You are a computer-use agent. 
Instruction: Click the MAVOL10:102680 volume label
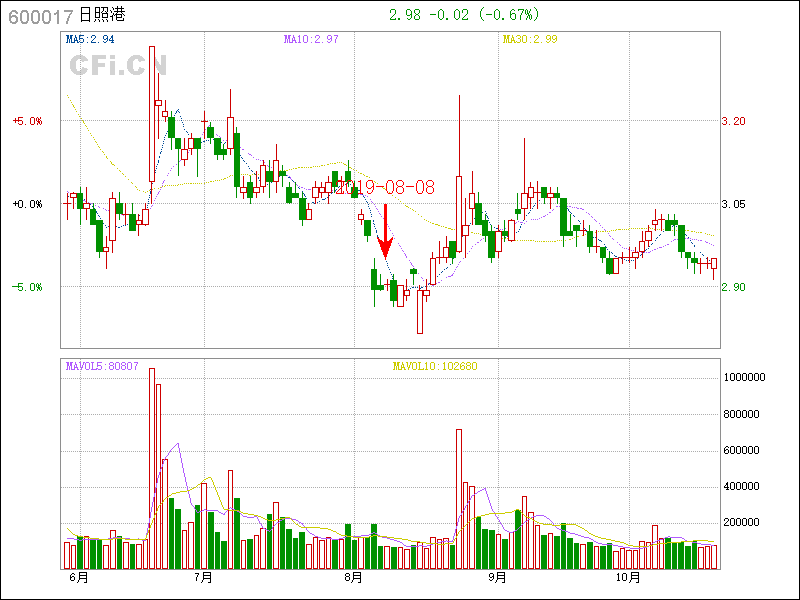coord(435,366)
